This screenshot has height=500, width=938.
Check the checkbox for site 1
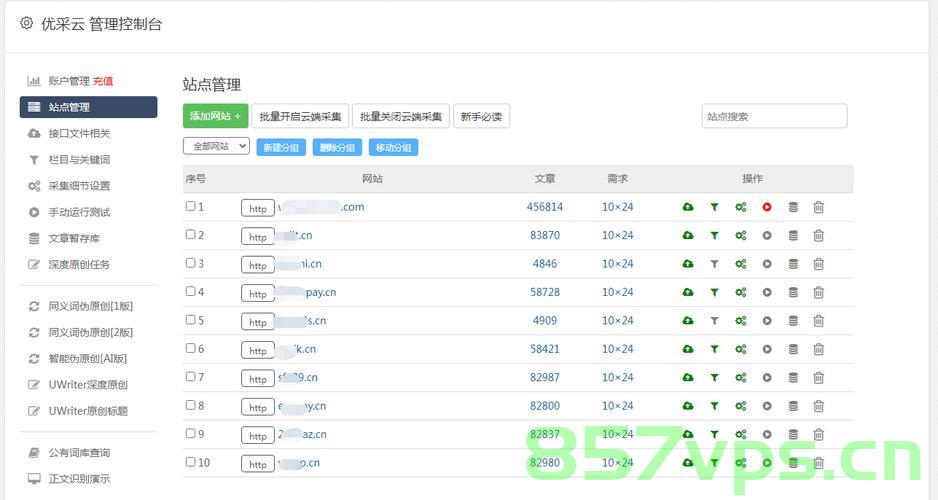pos(190,206)
